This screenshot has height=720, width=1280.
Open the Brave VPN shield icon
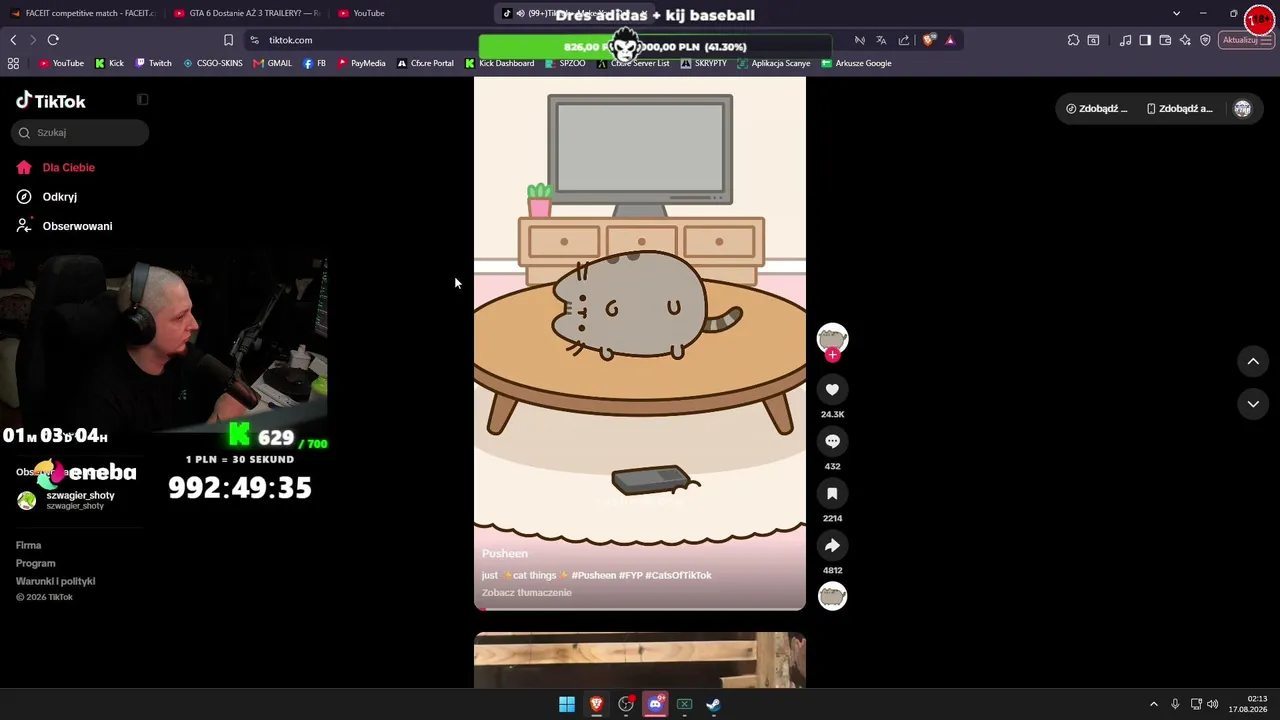click(x=1205, y=40)
